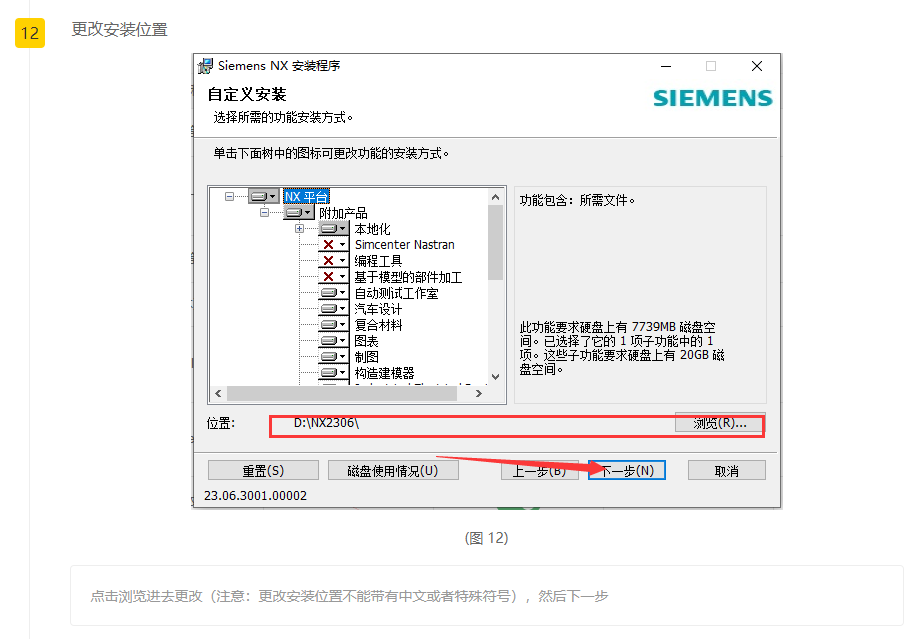Cancel setup with the 取消 button
915x639 pixels.
727,470
